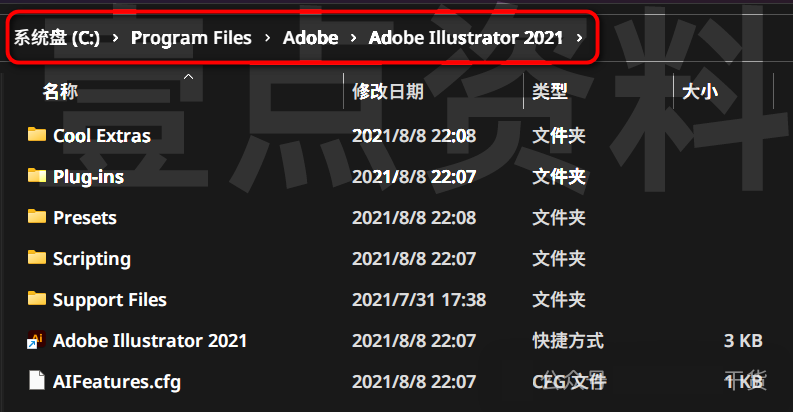Click date 2021/8/8 22:07 of AIFeatures.cfg row
This screenshot has height=412, width=793.
414,382
